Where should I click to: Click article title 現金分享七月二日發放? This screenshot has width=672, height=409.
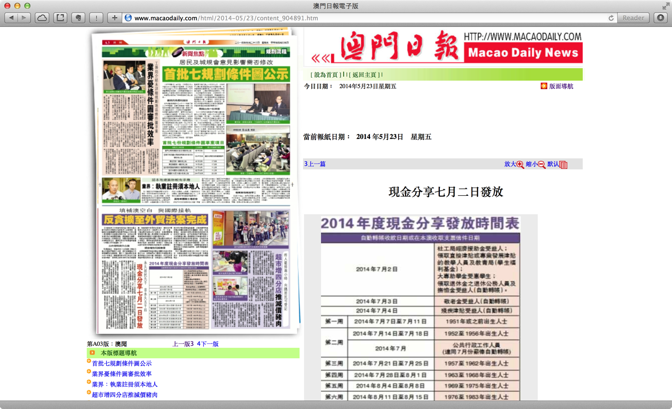coord(446,192)
